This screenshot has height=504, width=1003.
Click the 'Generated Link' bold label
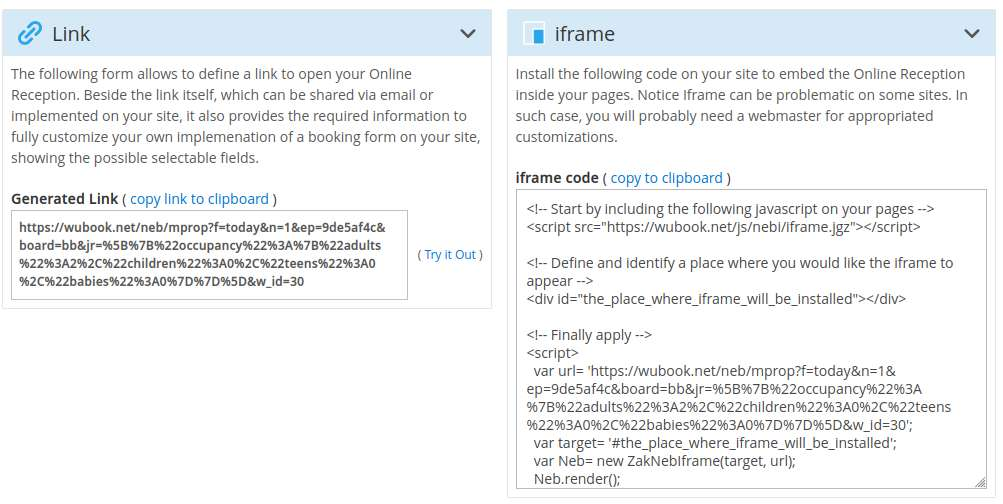[x=65, y=199]
